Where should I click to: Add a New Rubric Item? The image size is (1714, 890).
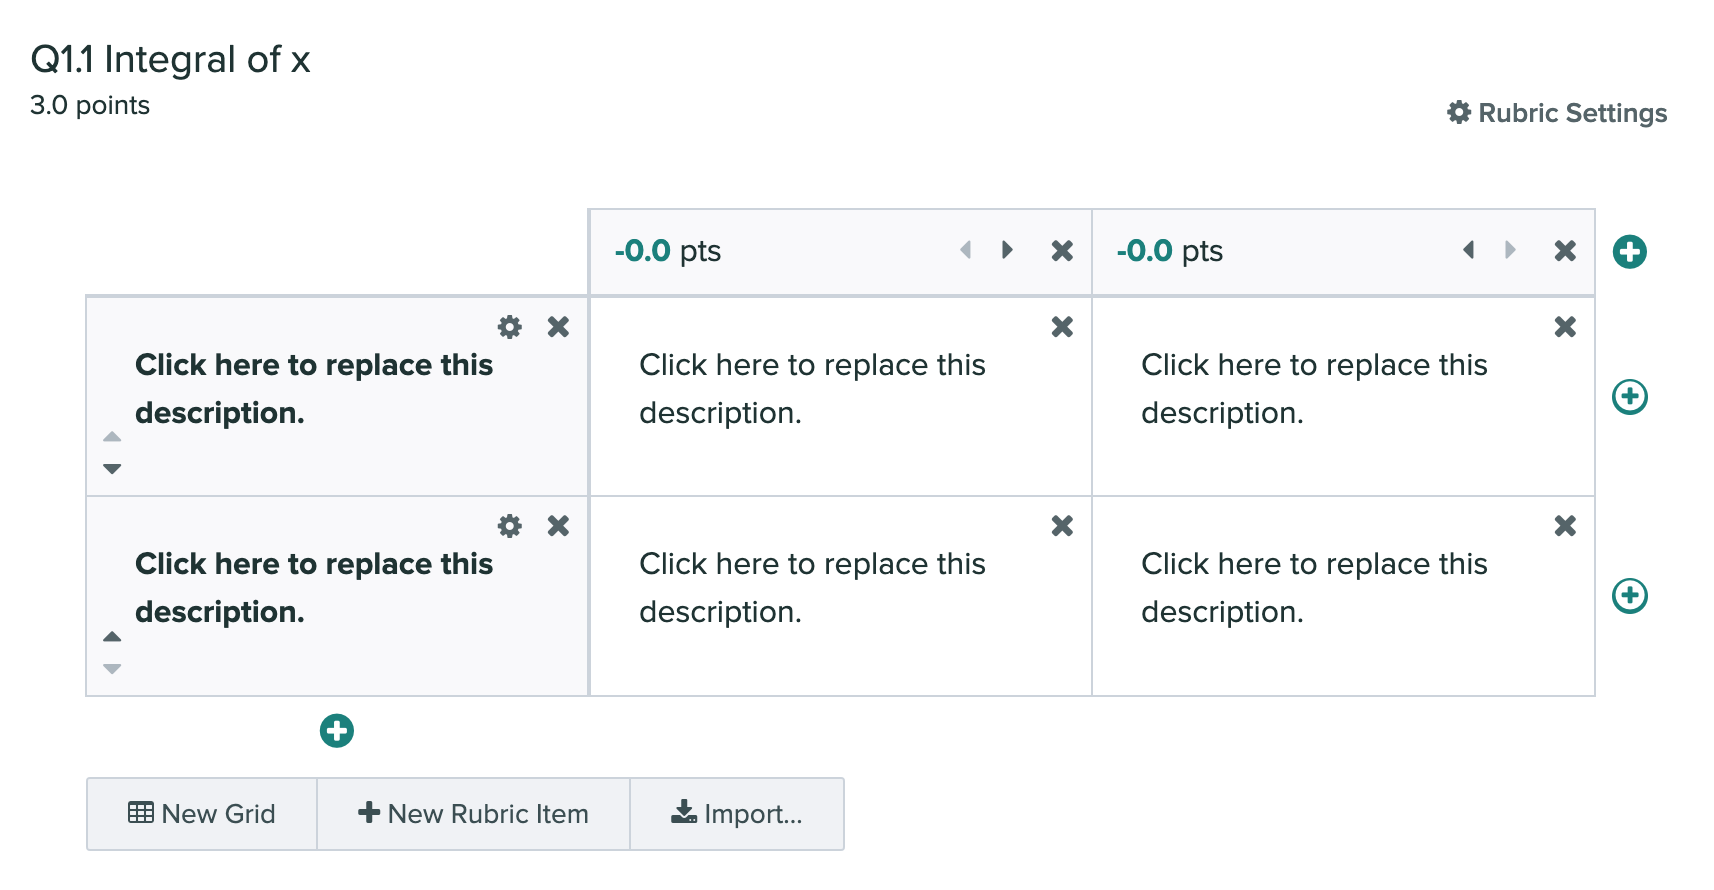coord(473,814)
